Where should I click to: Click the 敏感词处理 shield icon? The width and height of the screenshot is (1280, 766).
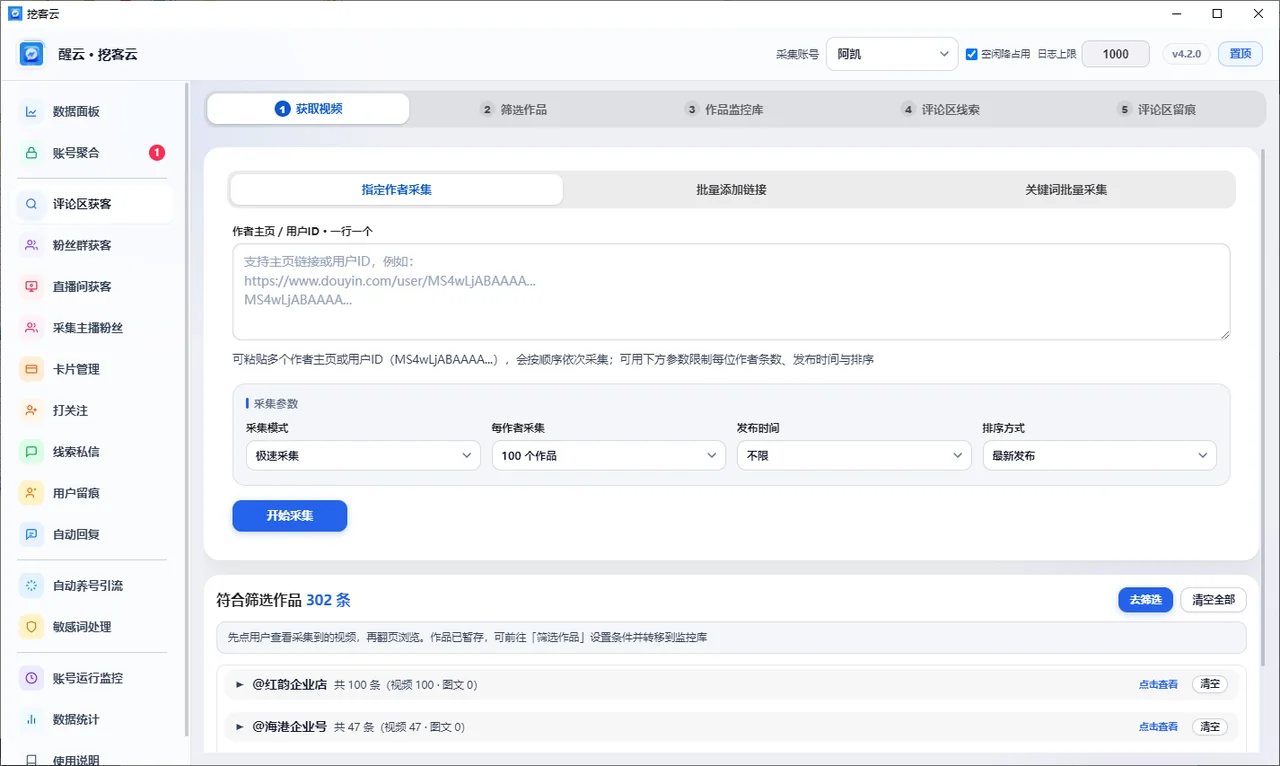click(x=32, y=627)
